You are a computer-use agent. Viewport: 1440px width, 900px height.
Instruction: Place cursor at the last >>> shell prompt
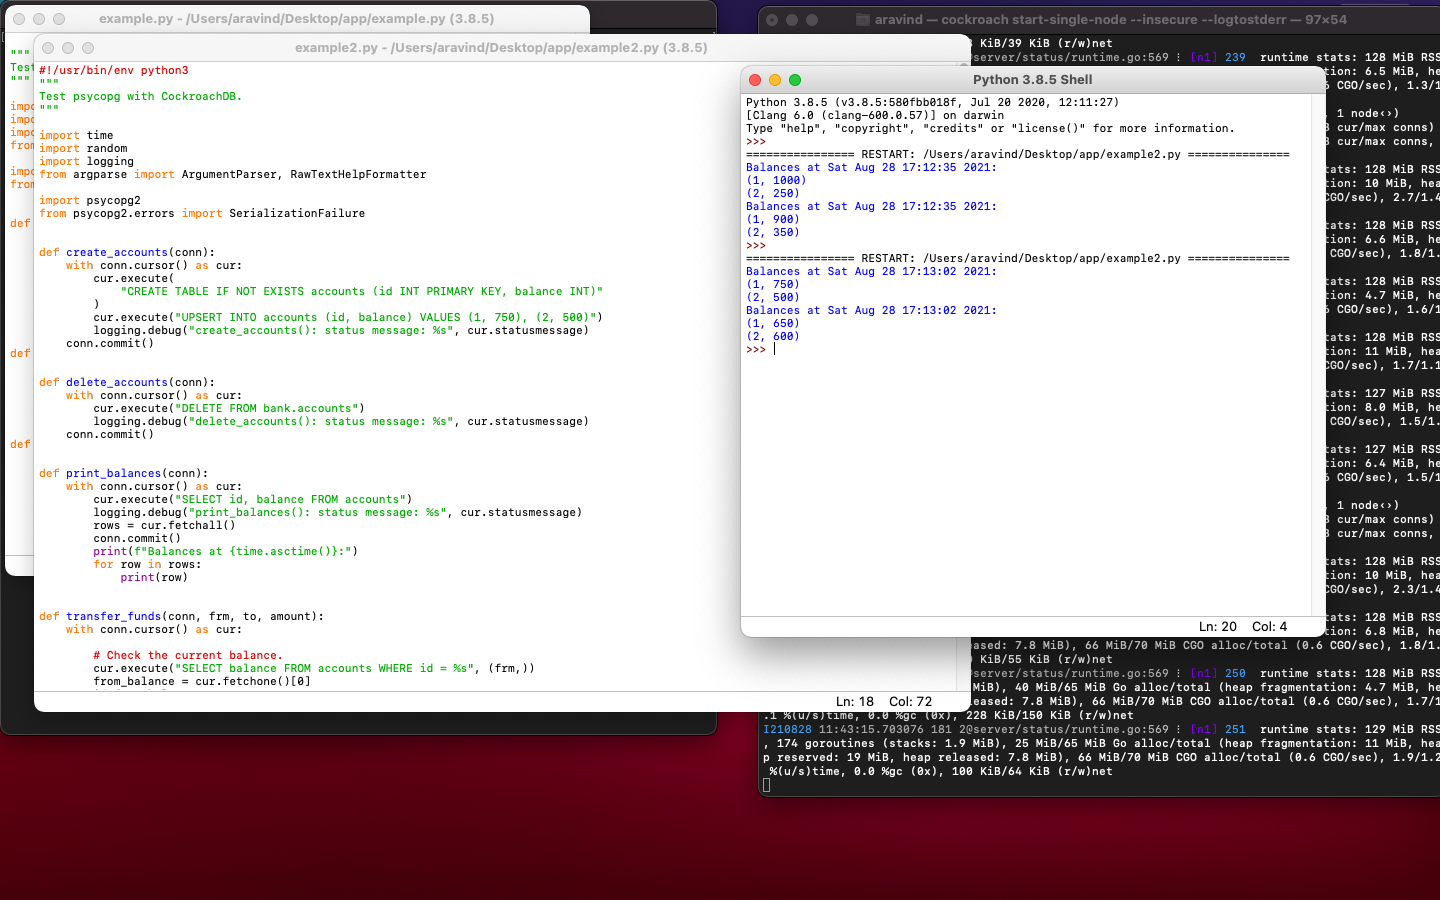tap(774, 349)
